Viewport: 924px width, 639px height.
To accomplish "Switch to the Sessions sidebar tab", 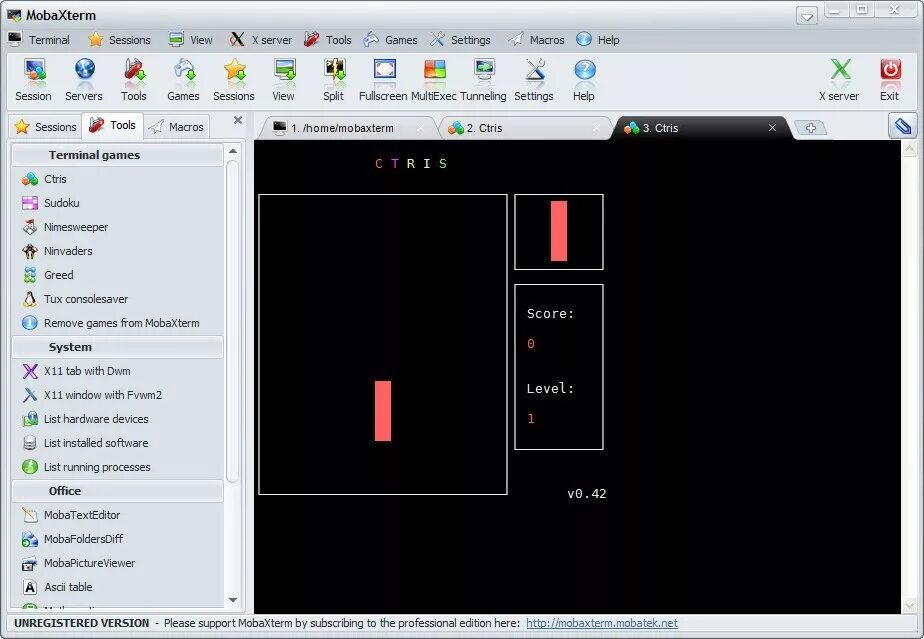I will point(46,127).
